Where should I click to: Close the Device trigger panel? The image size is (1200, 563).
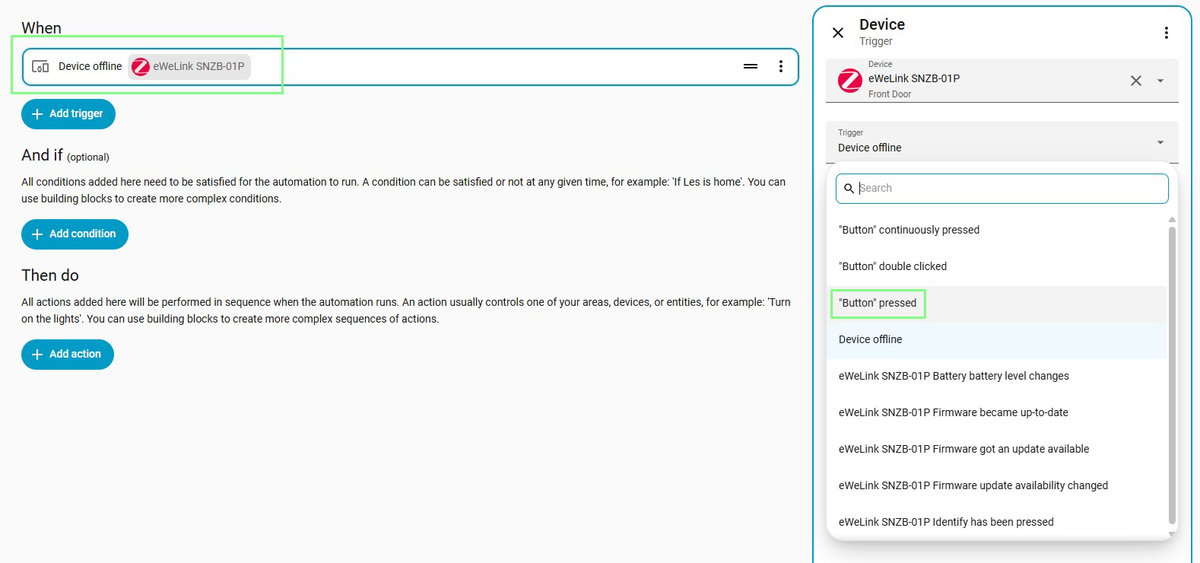[838, 33]
